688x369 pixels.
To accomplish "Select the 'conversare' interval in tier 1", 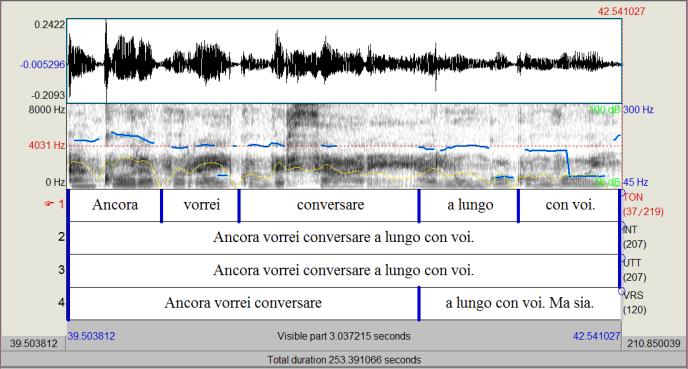I will (329, 205).
